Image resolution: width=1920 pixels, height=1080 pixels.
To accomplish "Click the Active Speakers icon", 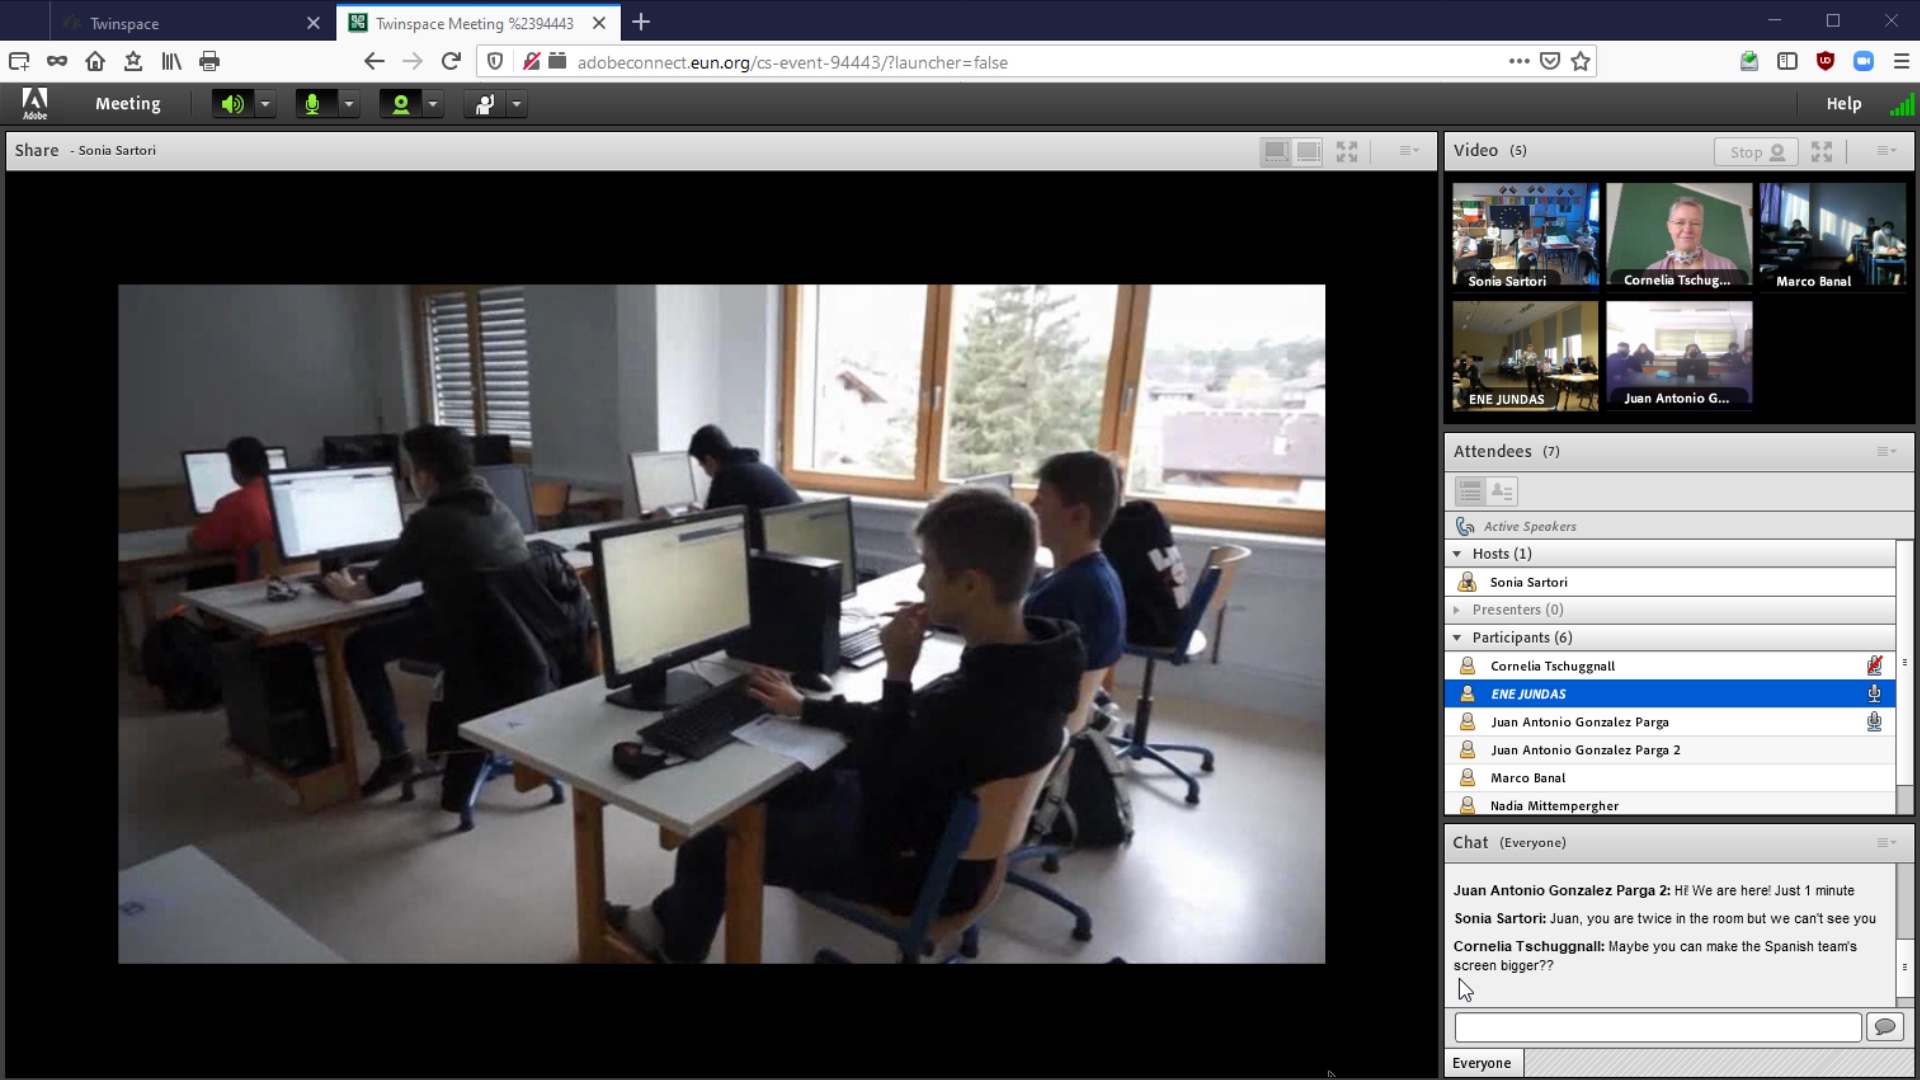I will pyautogui.click(x=1465, y=526).
